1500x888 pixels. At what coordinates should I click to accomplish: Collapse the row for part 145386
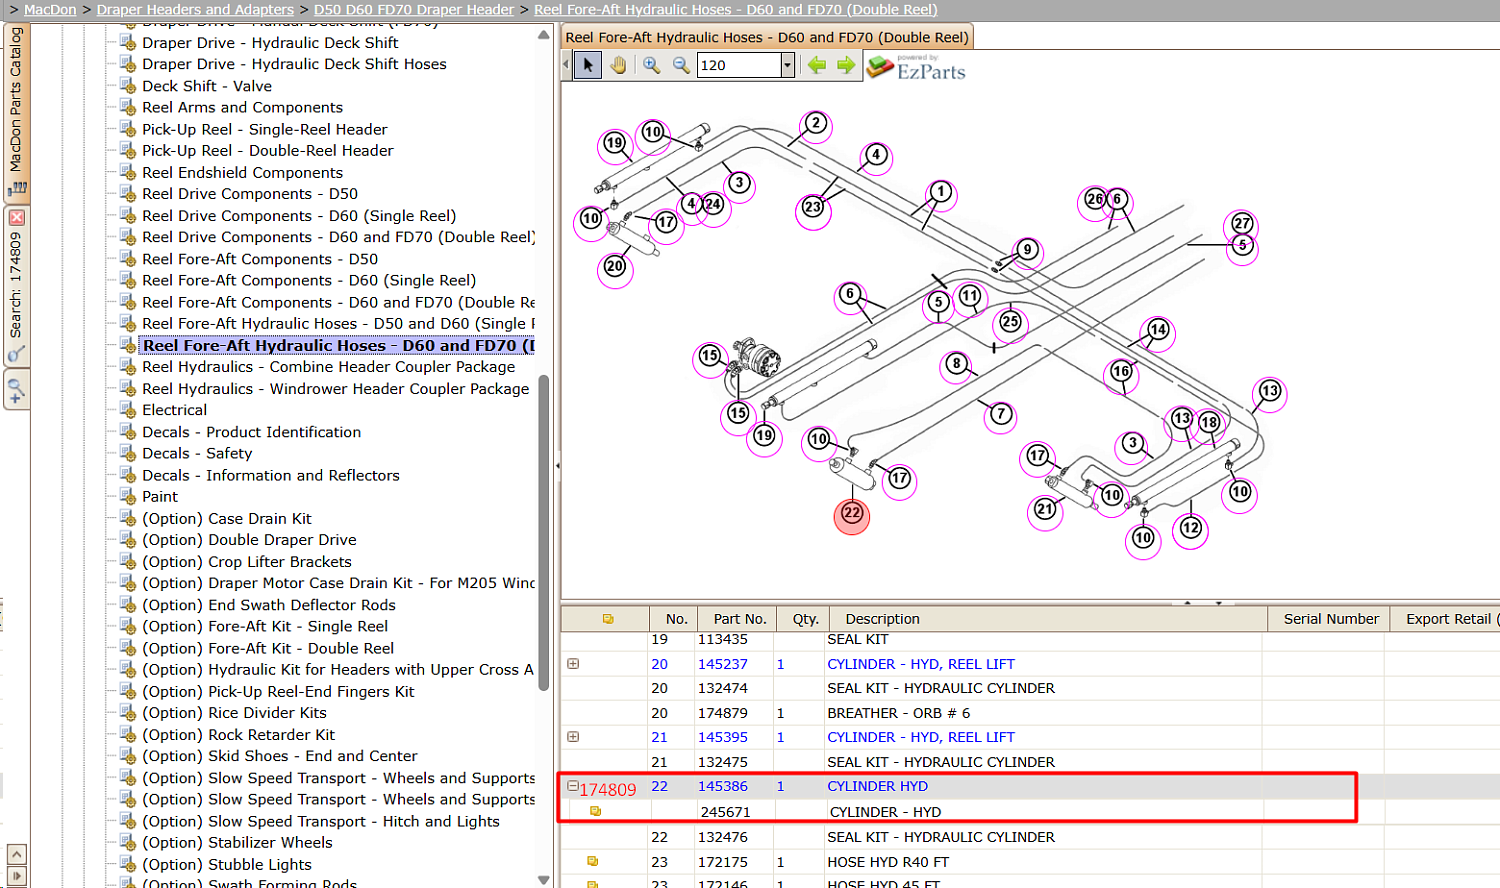coord(573,786)
